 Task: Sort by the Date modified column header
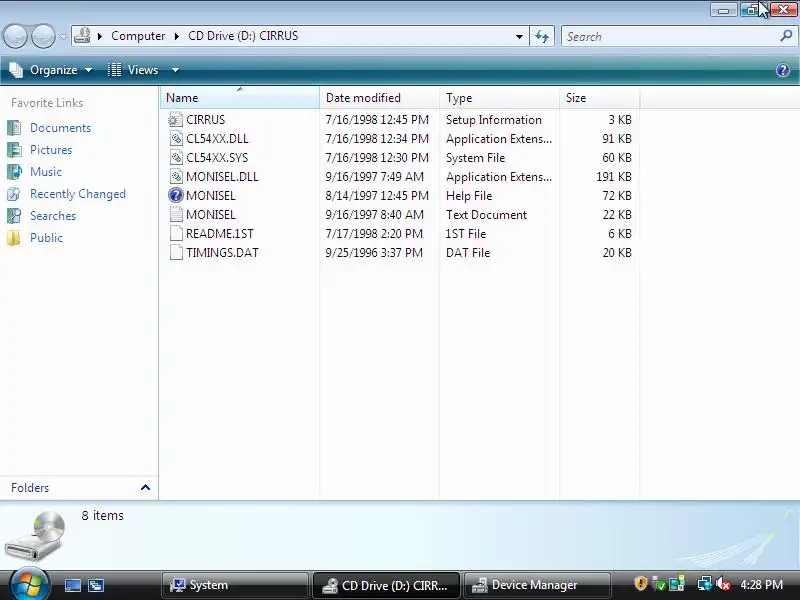(x=379, y=97)
